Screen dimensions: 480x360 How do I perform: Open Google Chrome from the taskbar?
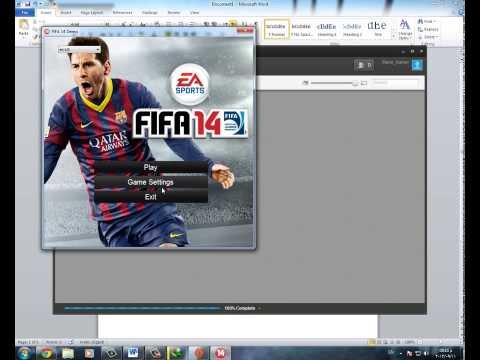[47, 353]
